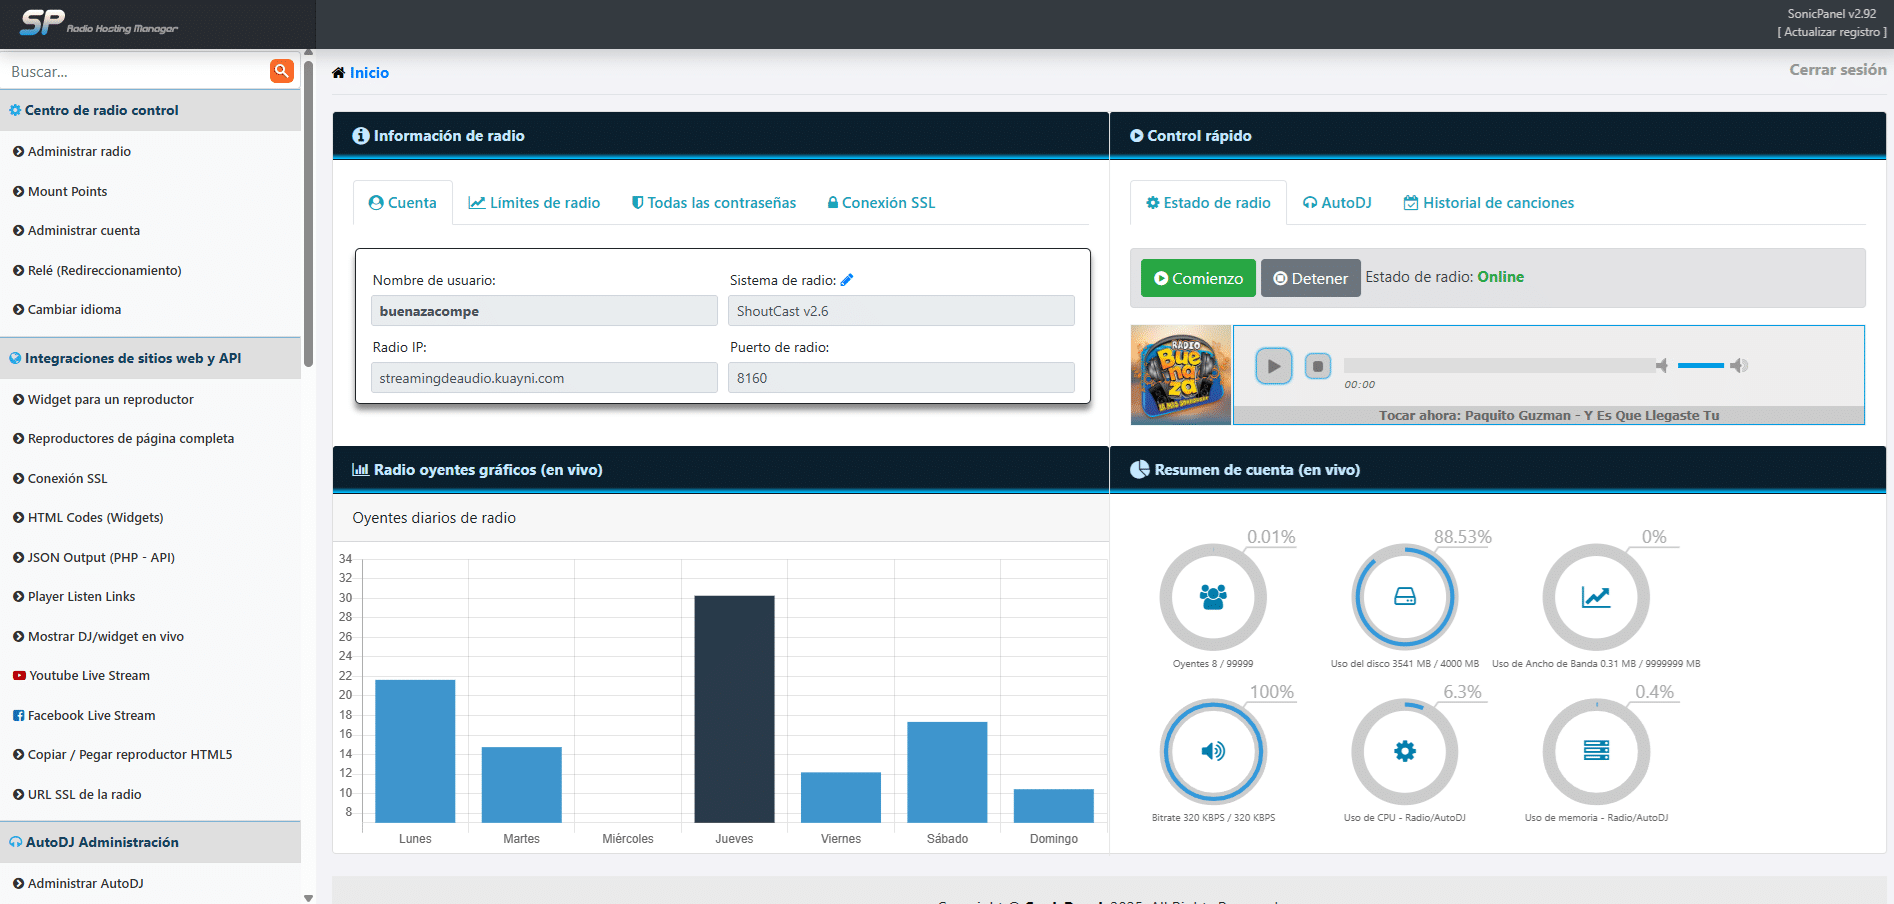Click the orange search magnifier icon

(x=281, y=71)
